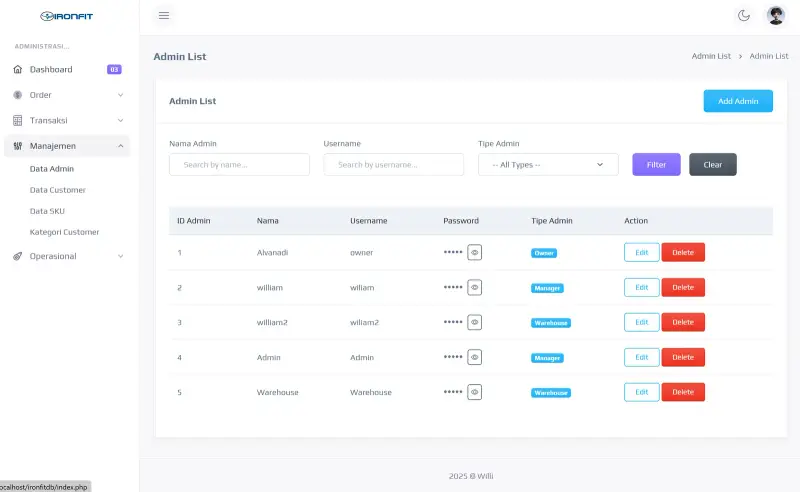
Task: Edit the Warehouse user row
Action: tap(641, 392)
